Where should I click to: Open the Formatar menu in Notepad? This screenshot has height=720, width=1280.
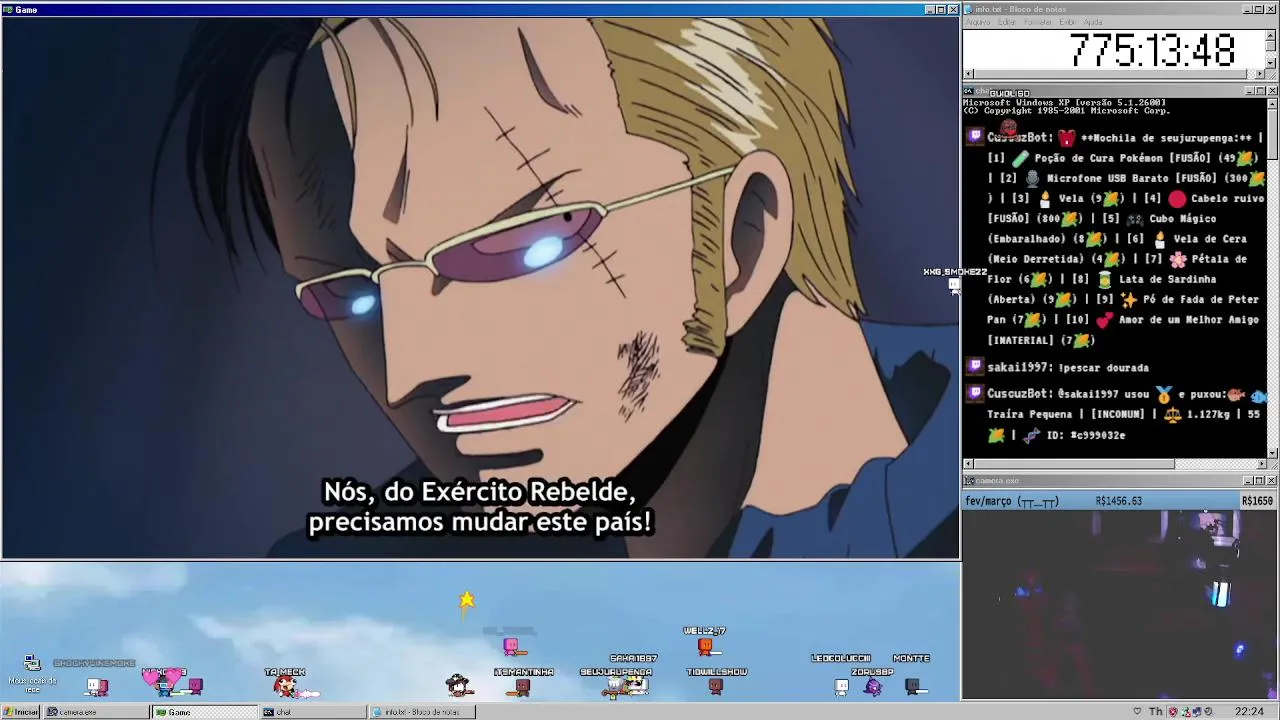(1038, 22)
